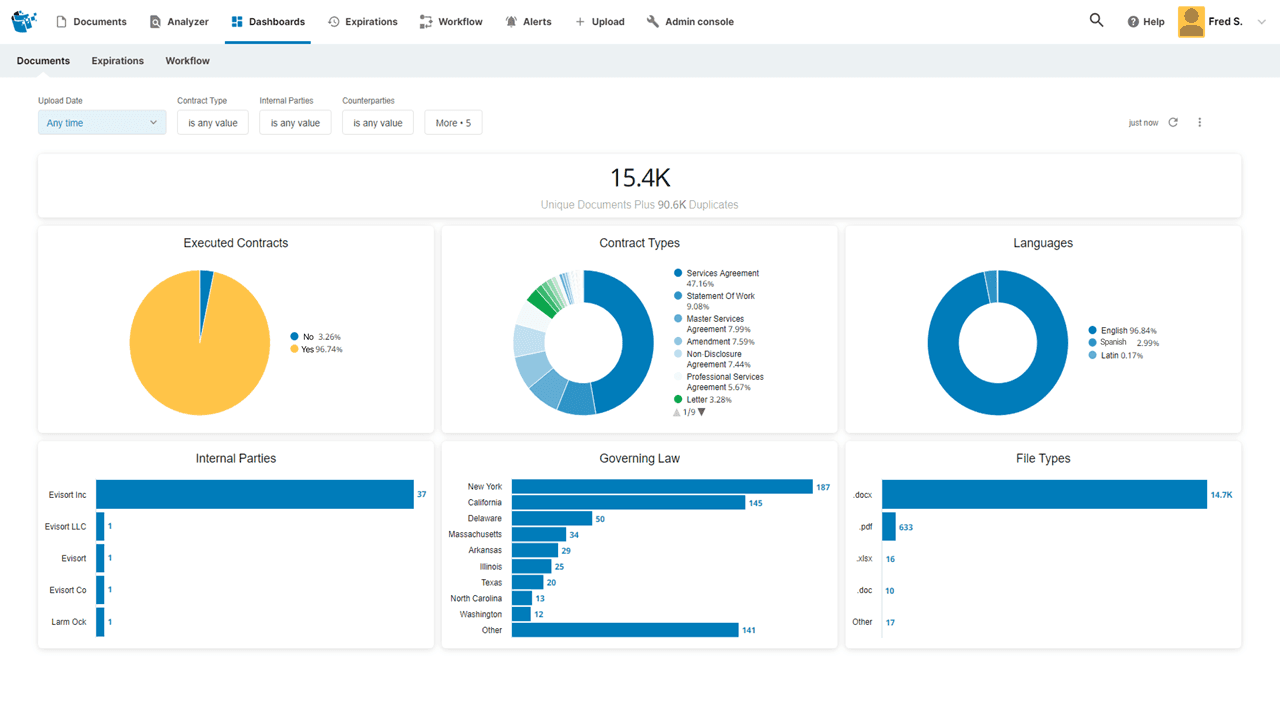Switch to the Expirations dashboard tab
This screenshot has width=1280, height=720.
click(117, 60)
